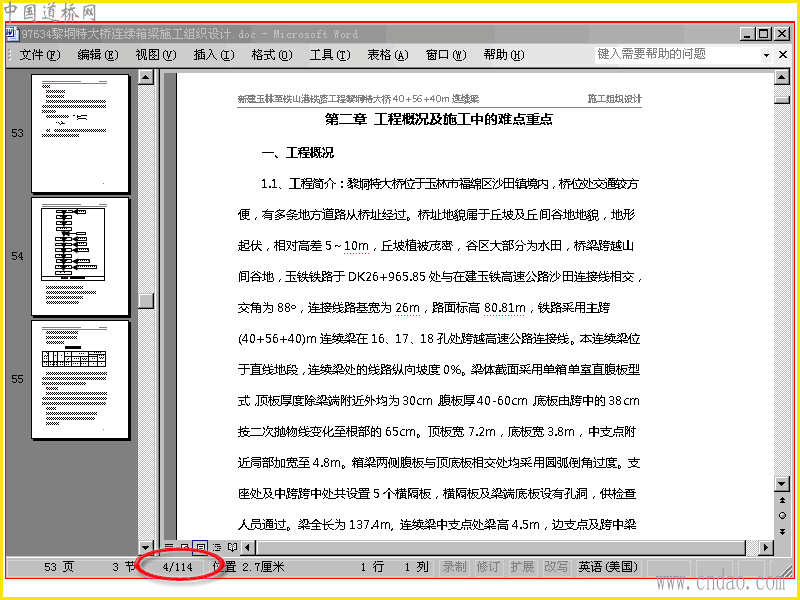Click the 英语(美国) language indicator
This screenshot has height=600, width=800.
click(608, 567)
